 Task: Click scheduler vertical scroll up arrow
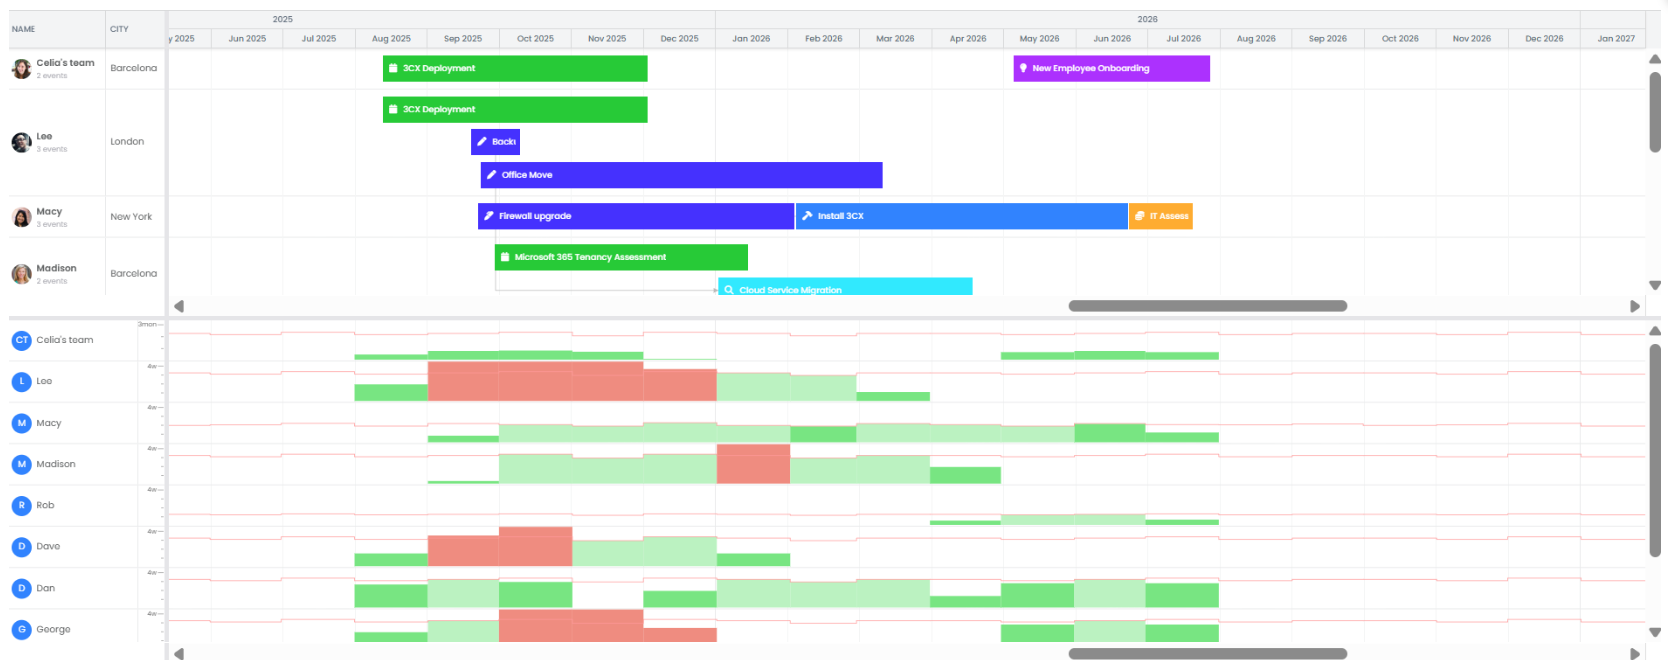(x=1655, y=60)
